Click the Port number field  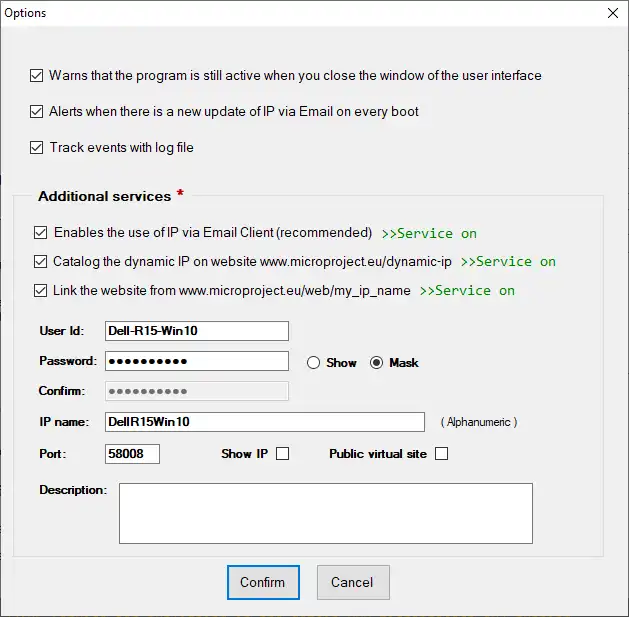[132, 454]
